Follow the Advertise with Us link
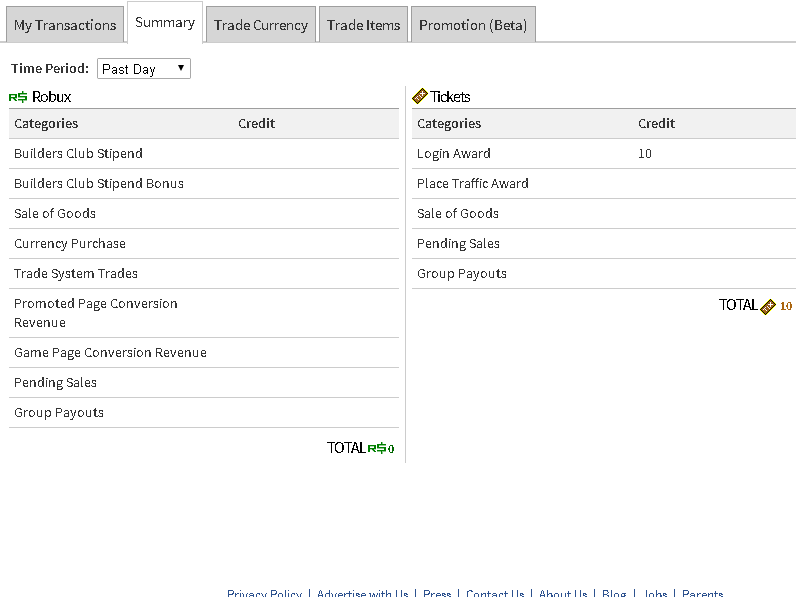The height and width of the screenshot is (597, 796). tap(362, 593)
